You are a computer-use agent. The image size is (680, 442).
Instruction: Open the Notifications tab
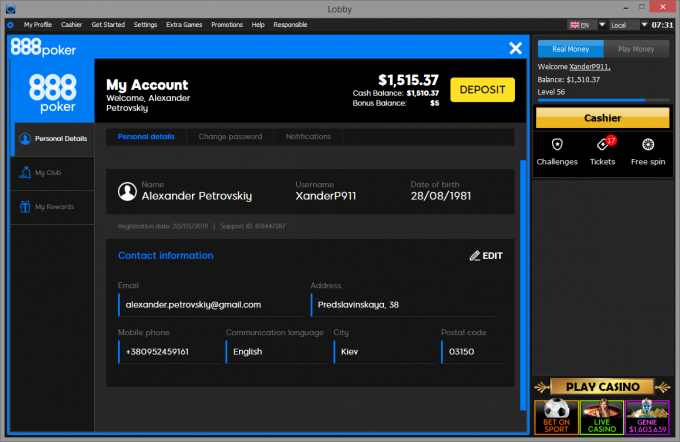[308, 137]
